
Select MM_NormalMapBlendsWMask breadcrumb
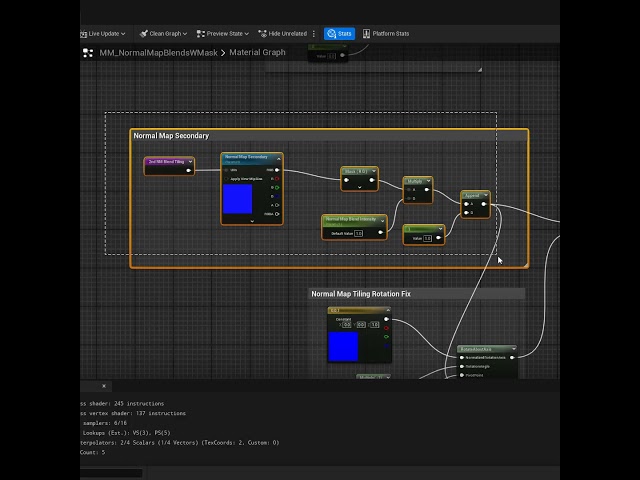(158, 53)
